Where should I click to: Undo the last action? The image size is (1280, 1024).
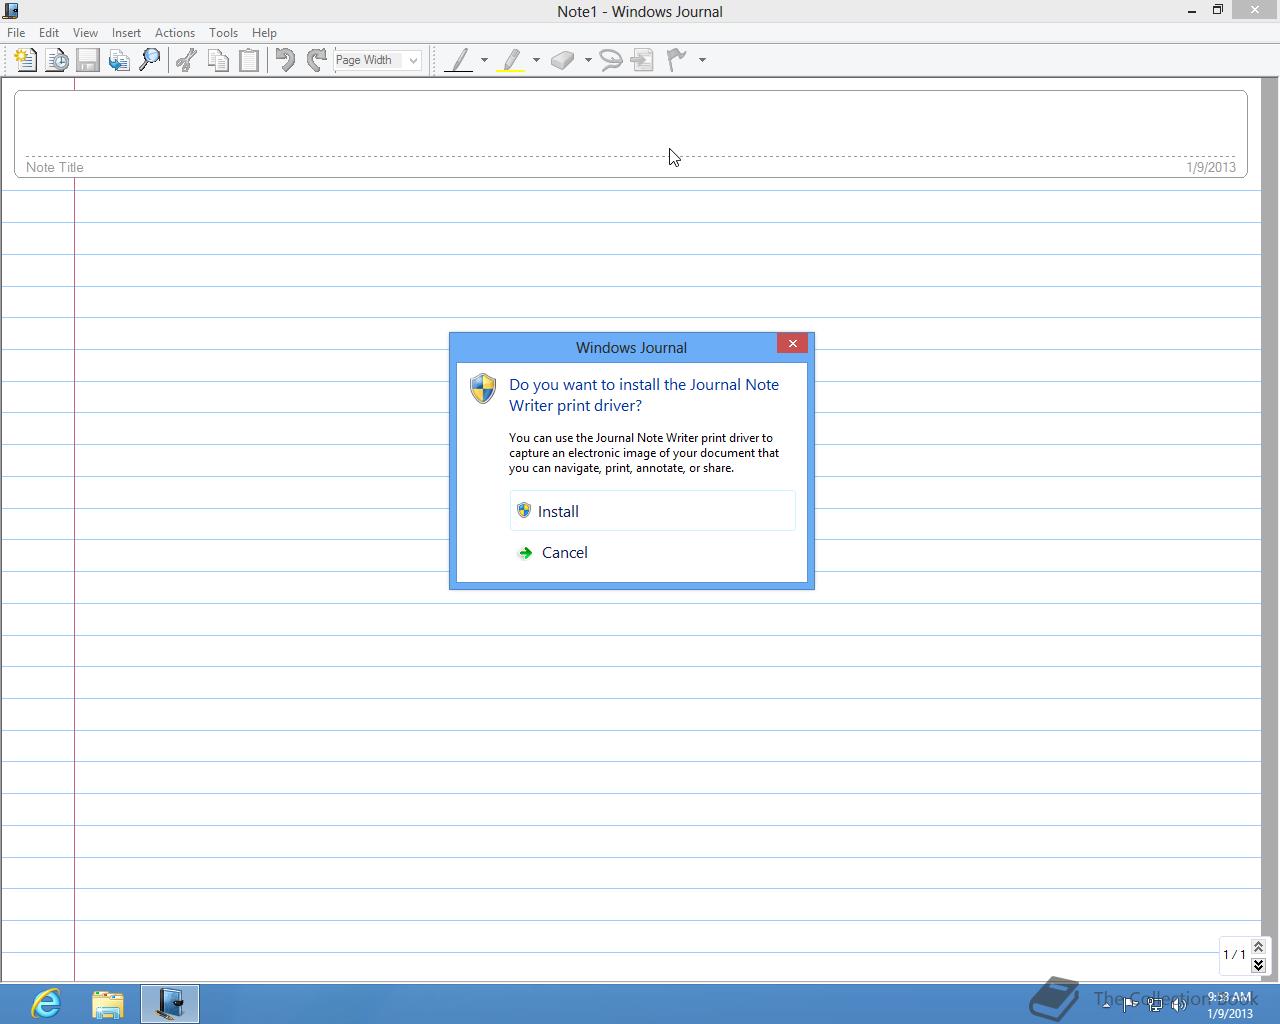click(x=285, y=60)
